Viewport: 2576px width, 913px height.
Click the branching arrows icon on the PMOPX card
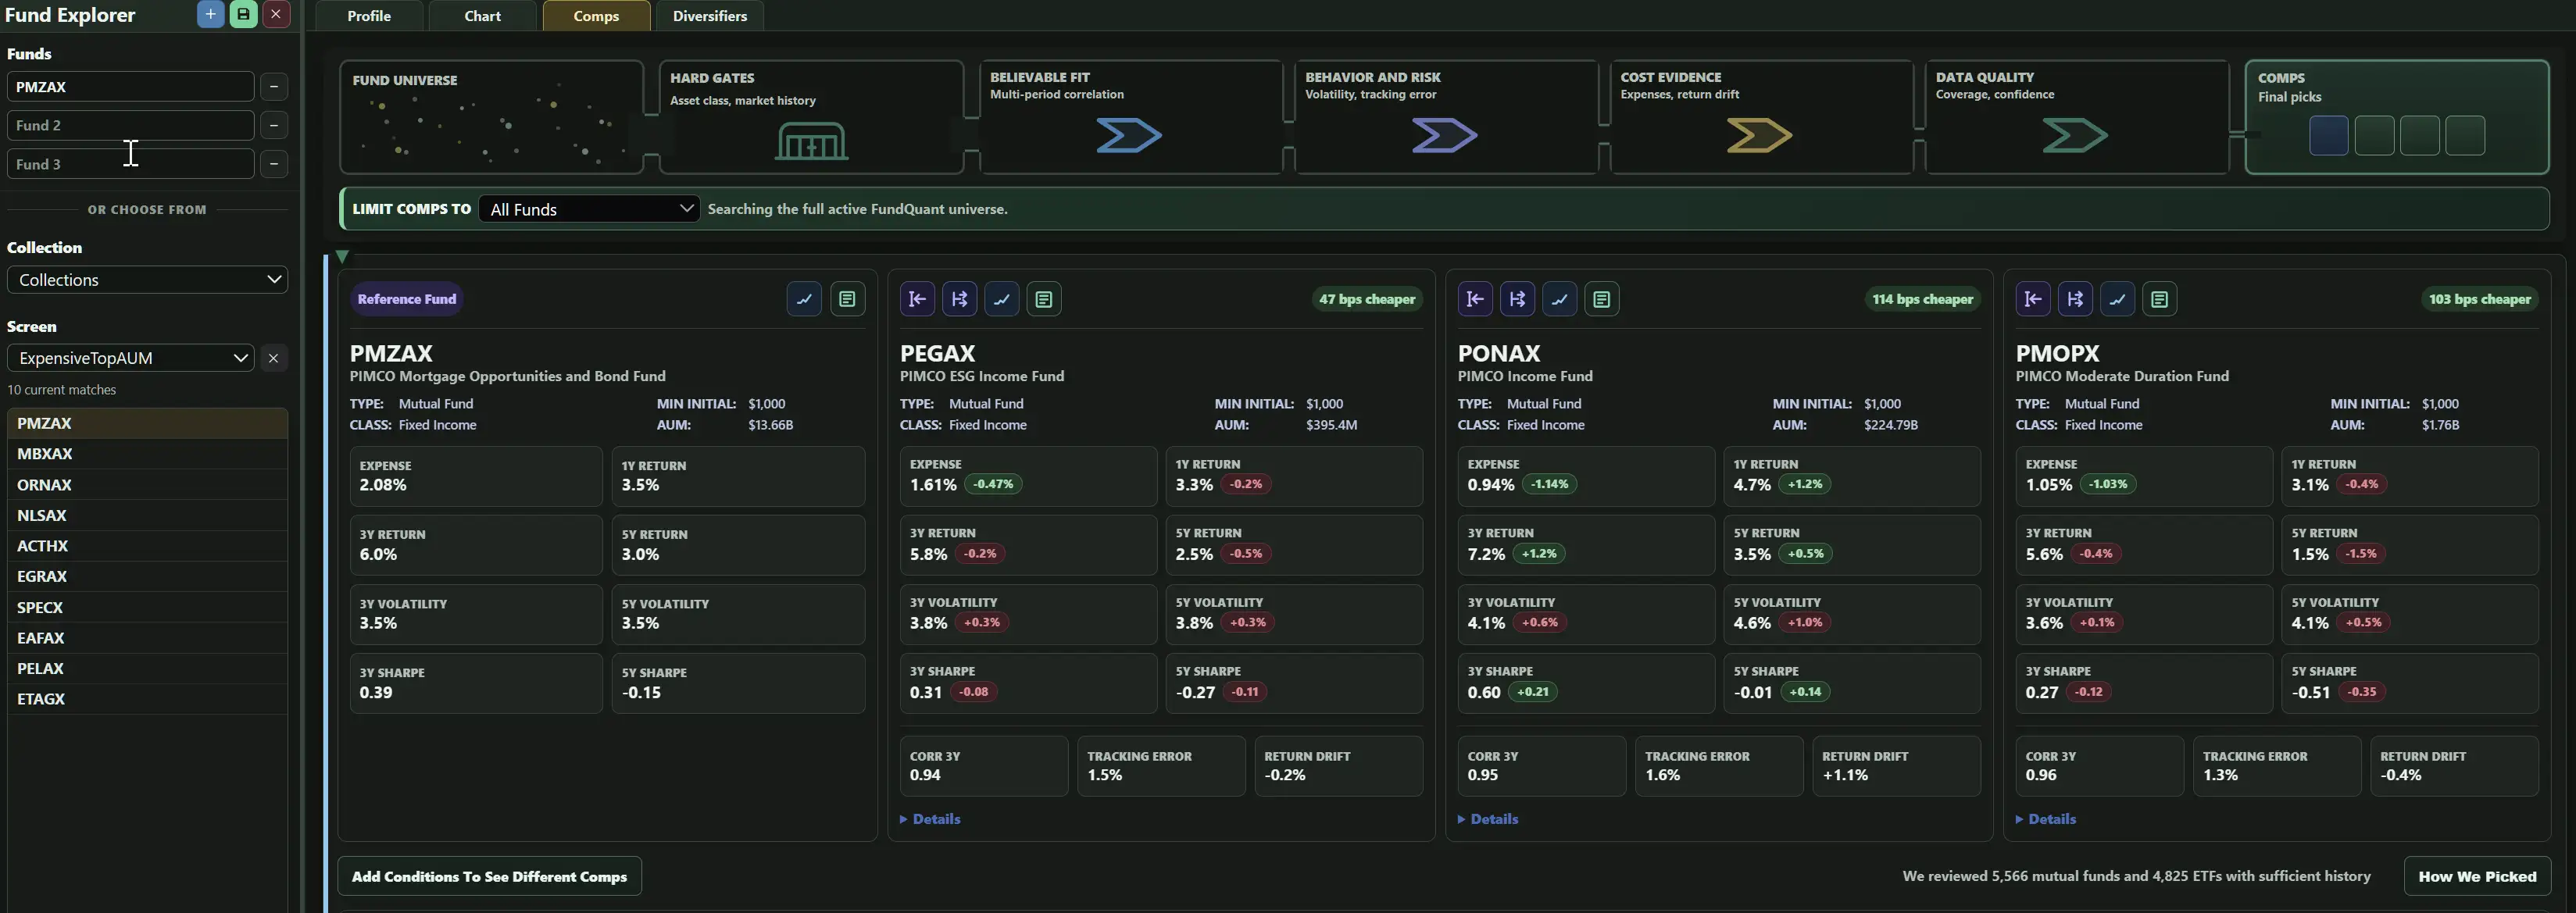click(x=2076, y=299)
